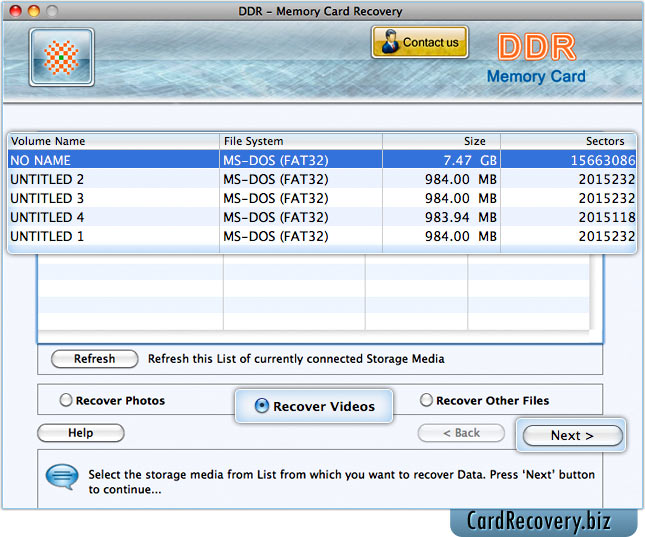Click the 2015118 sectors value

point(607,217)
